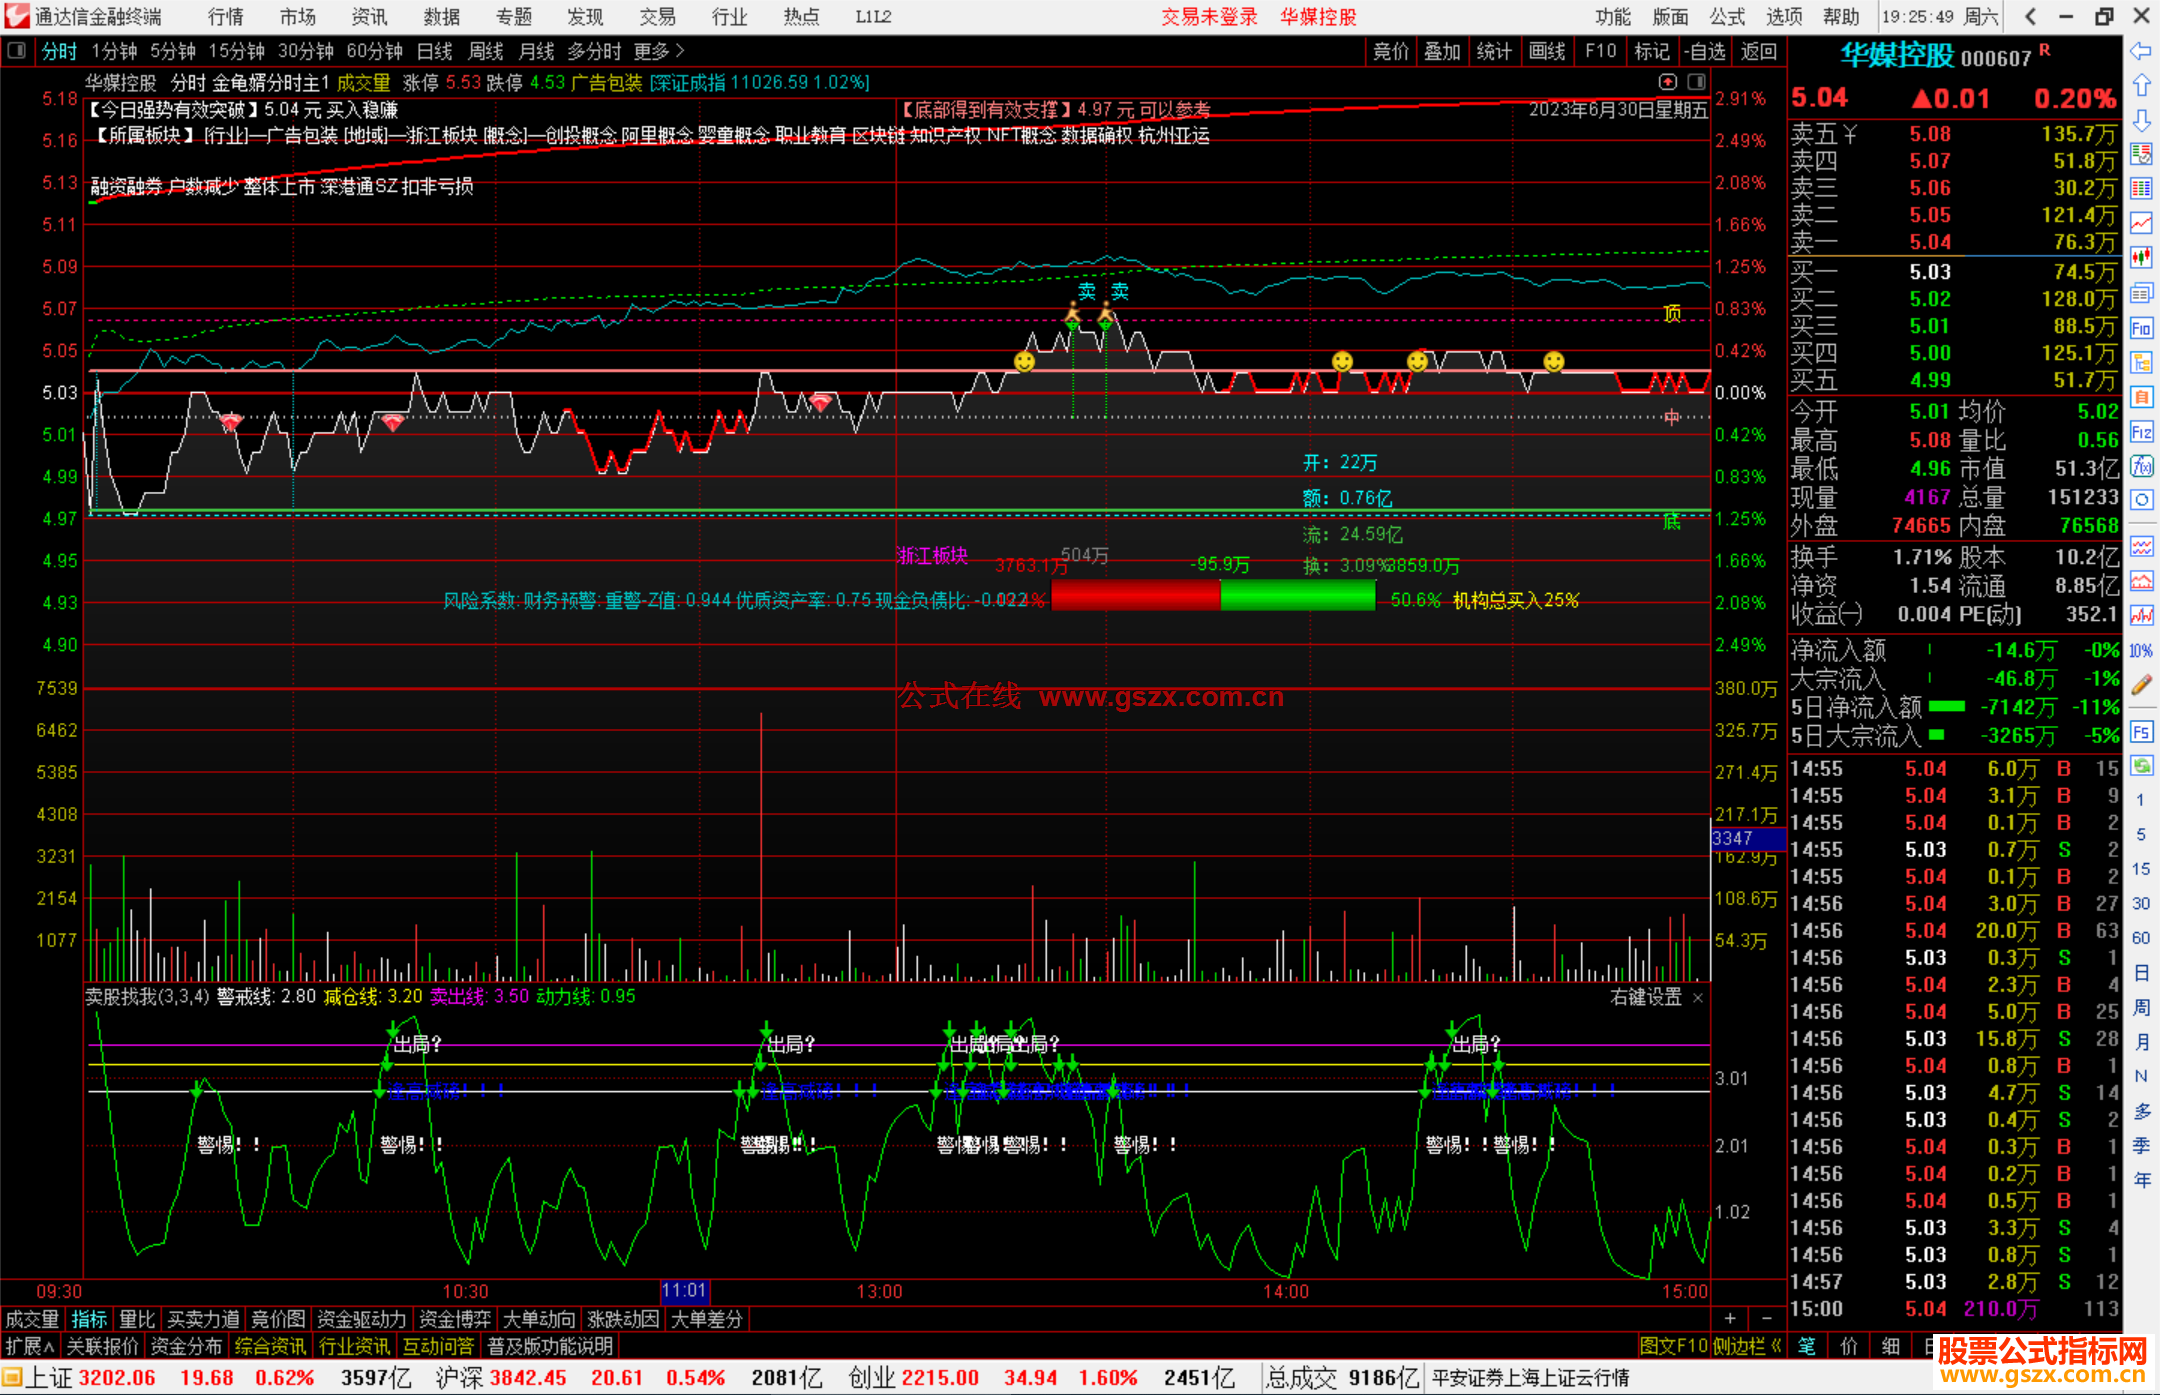Click the 返回 button
This screenshot has height=1395, width=2160.
pos(1758,51)
